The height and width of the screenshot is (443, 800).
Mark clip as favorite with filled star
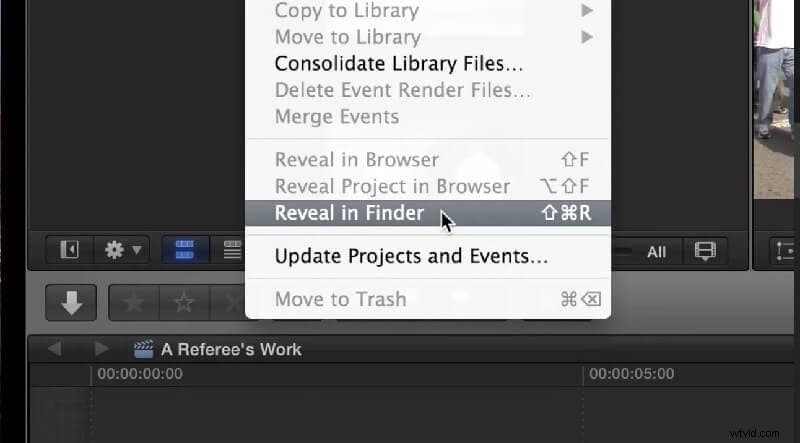[x=134, y=303]
